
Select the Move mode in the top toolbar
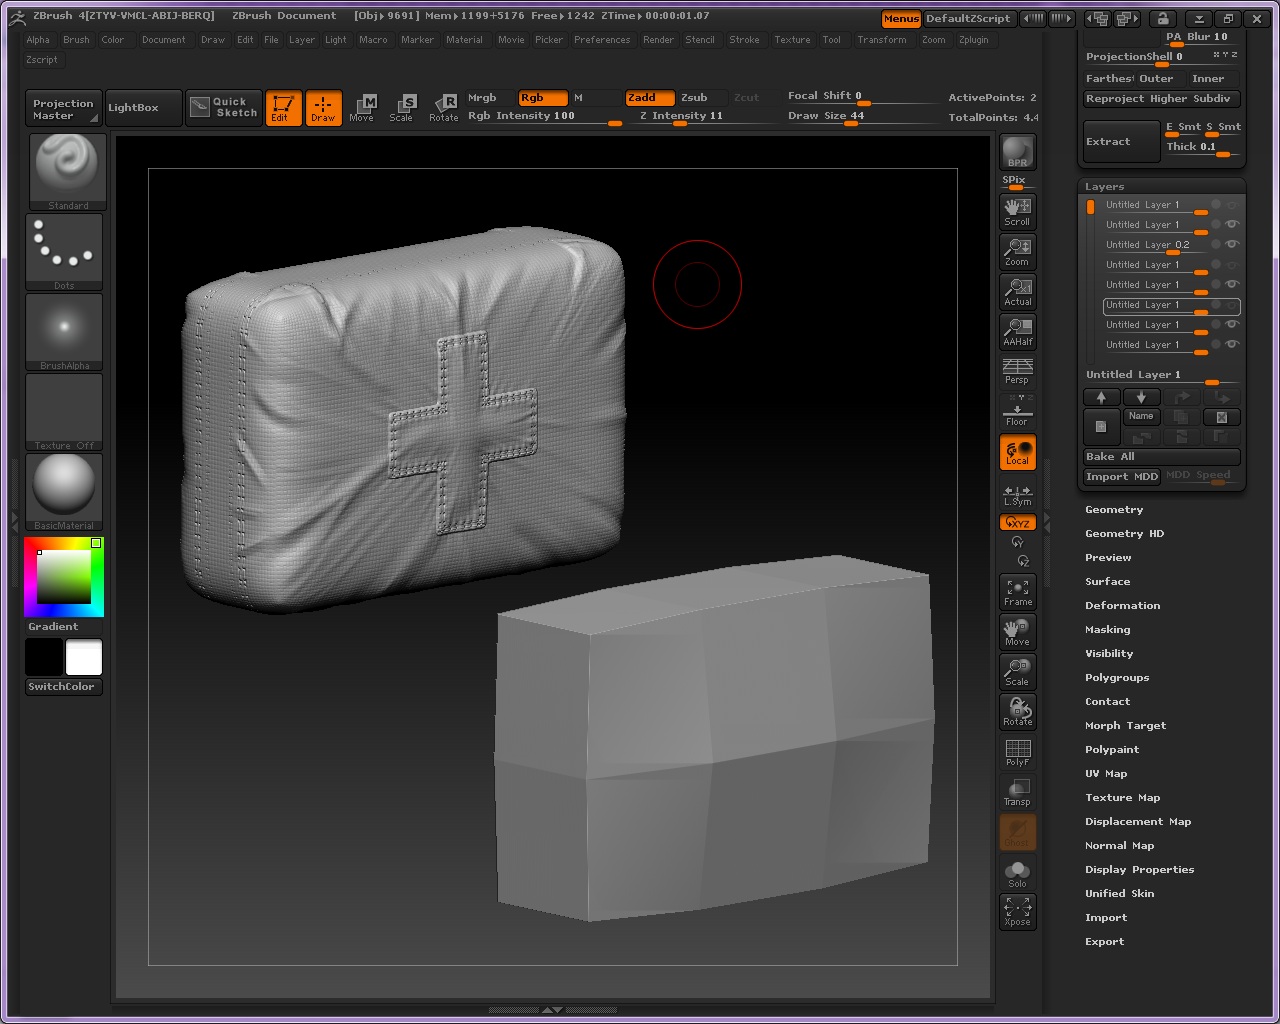click(x=362, y=108)
